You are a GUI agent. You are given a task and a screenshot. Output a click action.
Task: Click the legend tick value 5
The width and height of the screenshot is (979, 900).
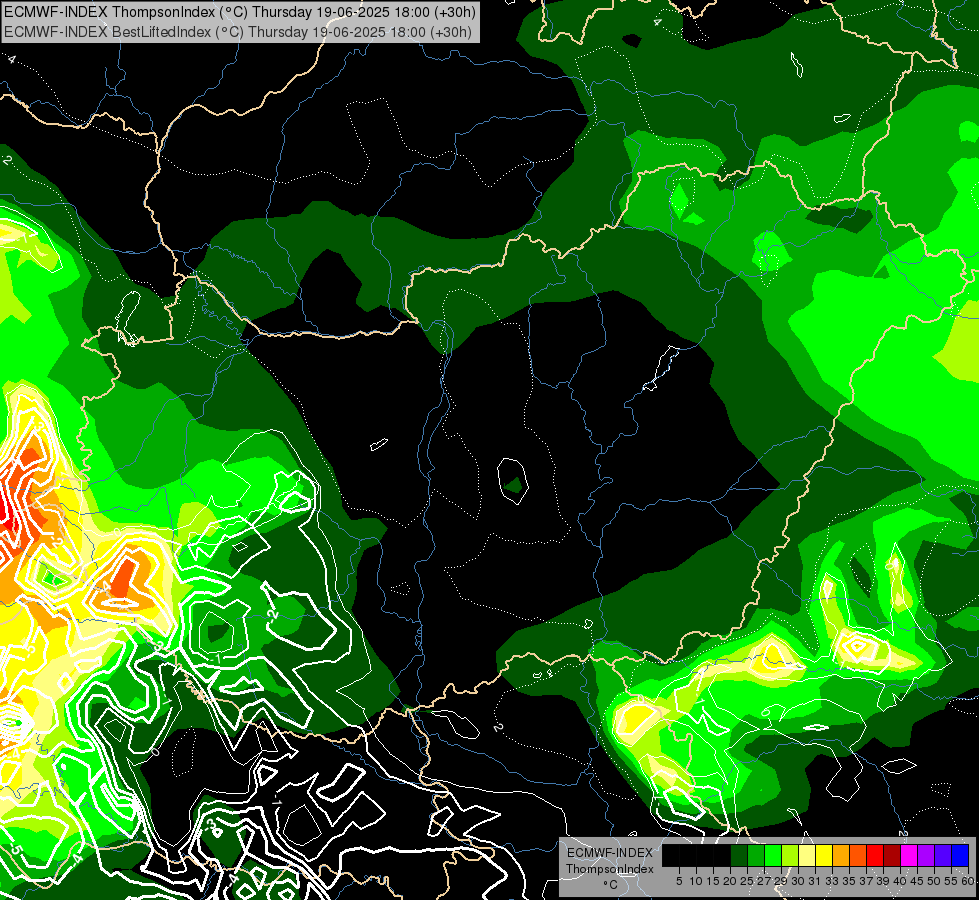pos(679,881)
